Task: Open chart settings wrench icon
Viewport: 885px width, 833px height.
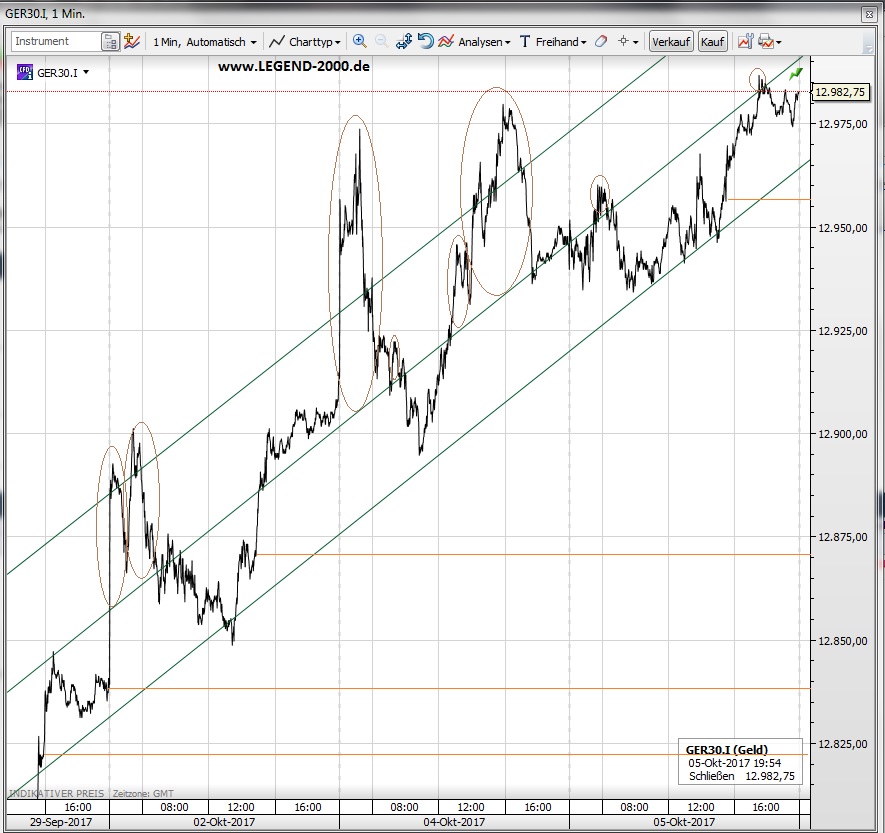Action: [x=745, y=42]
